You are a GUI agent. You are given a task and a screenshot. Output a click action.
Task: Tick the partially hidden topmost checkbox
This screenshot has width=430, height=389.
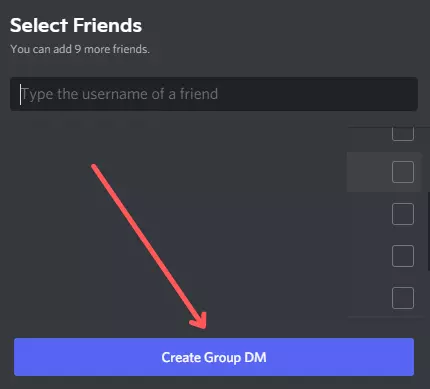pos(403,134)
